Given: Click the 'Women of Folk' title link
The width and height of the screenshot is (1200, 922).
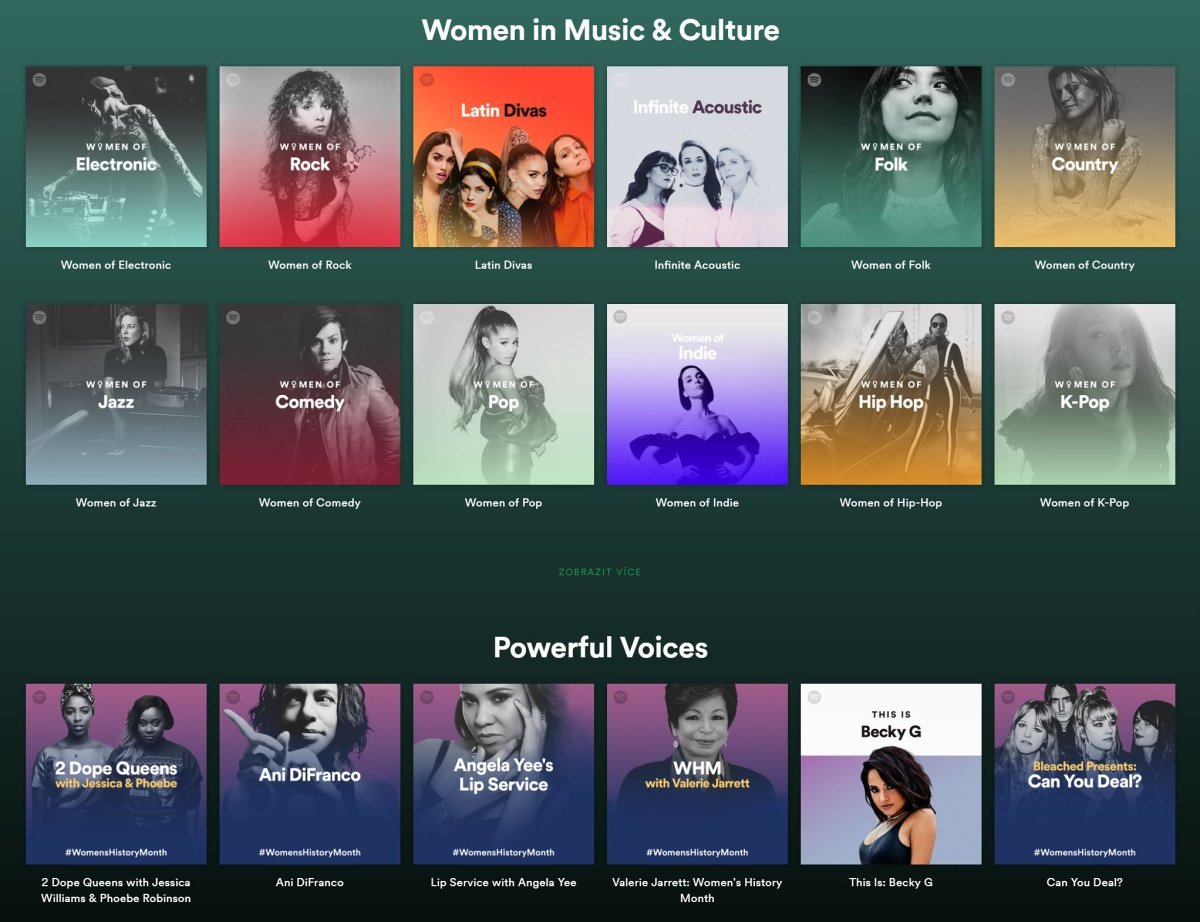Looking at the screenshot, I should click(x=891, y=265).
